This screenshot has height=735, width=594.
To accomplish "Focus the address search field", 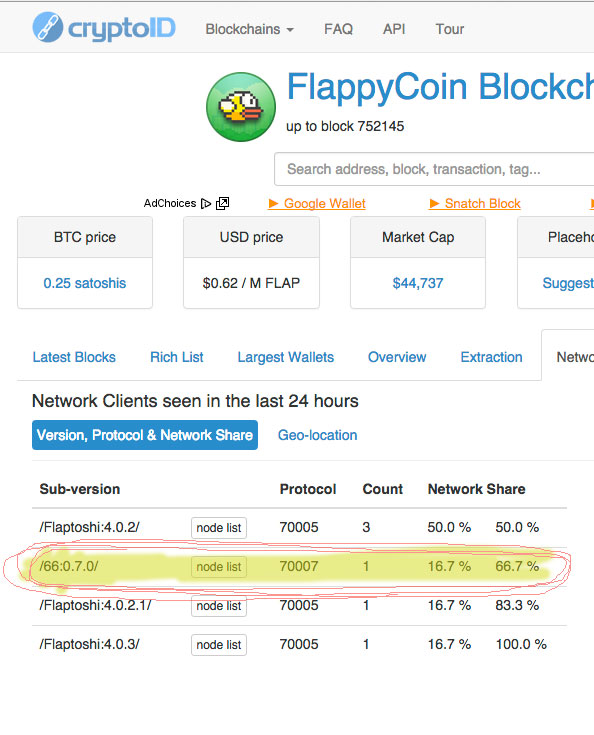I will coord(434,169).
